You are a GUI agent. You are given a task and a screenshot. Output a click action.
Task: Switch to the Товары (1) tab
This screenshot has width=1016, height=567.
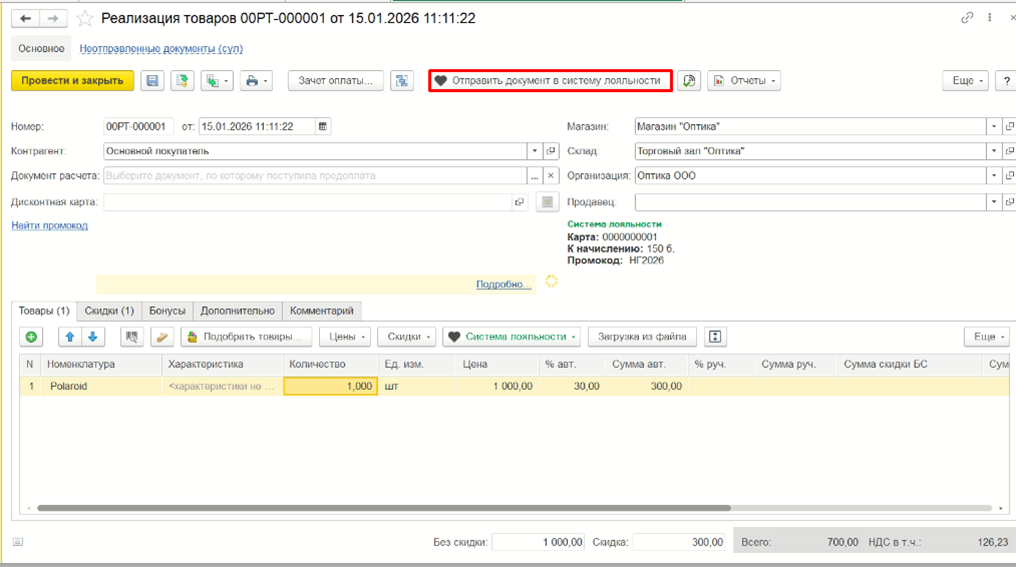click(x=44, y=311)
